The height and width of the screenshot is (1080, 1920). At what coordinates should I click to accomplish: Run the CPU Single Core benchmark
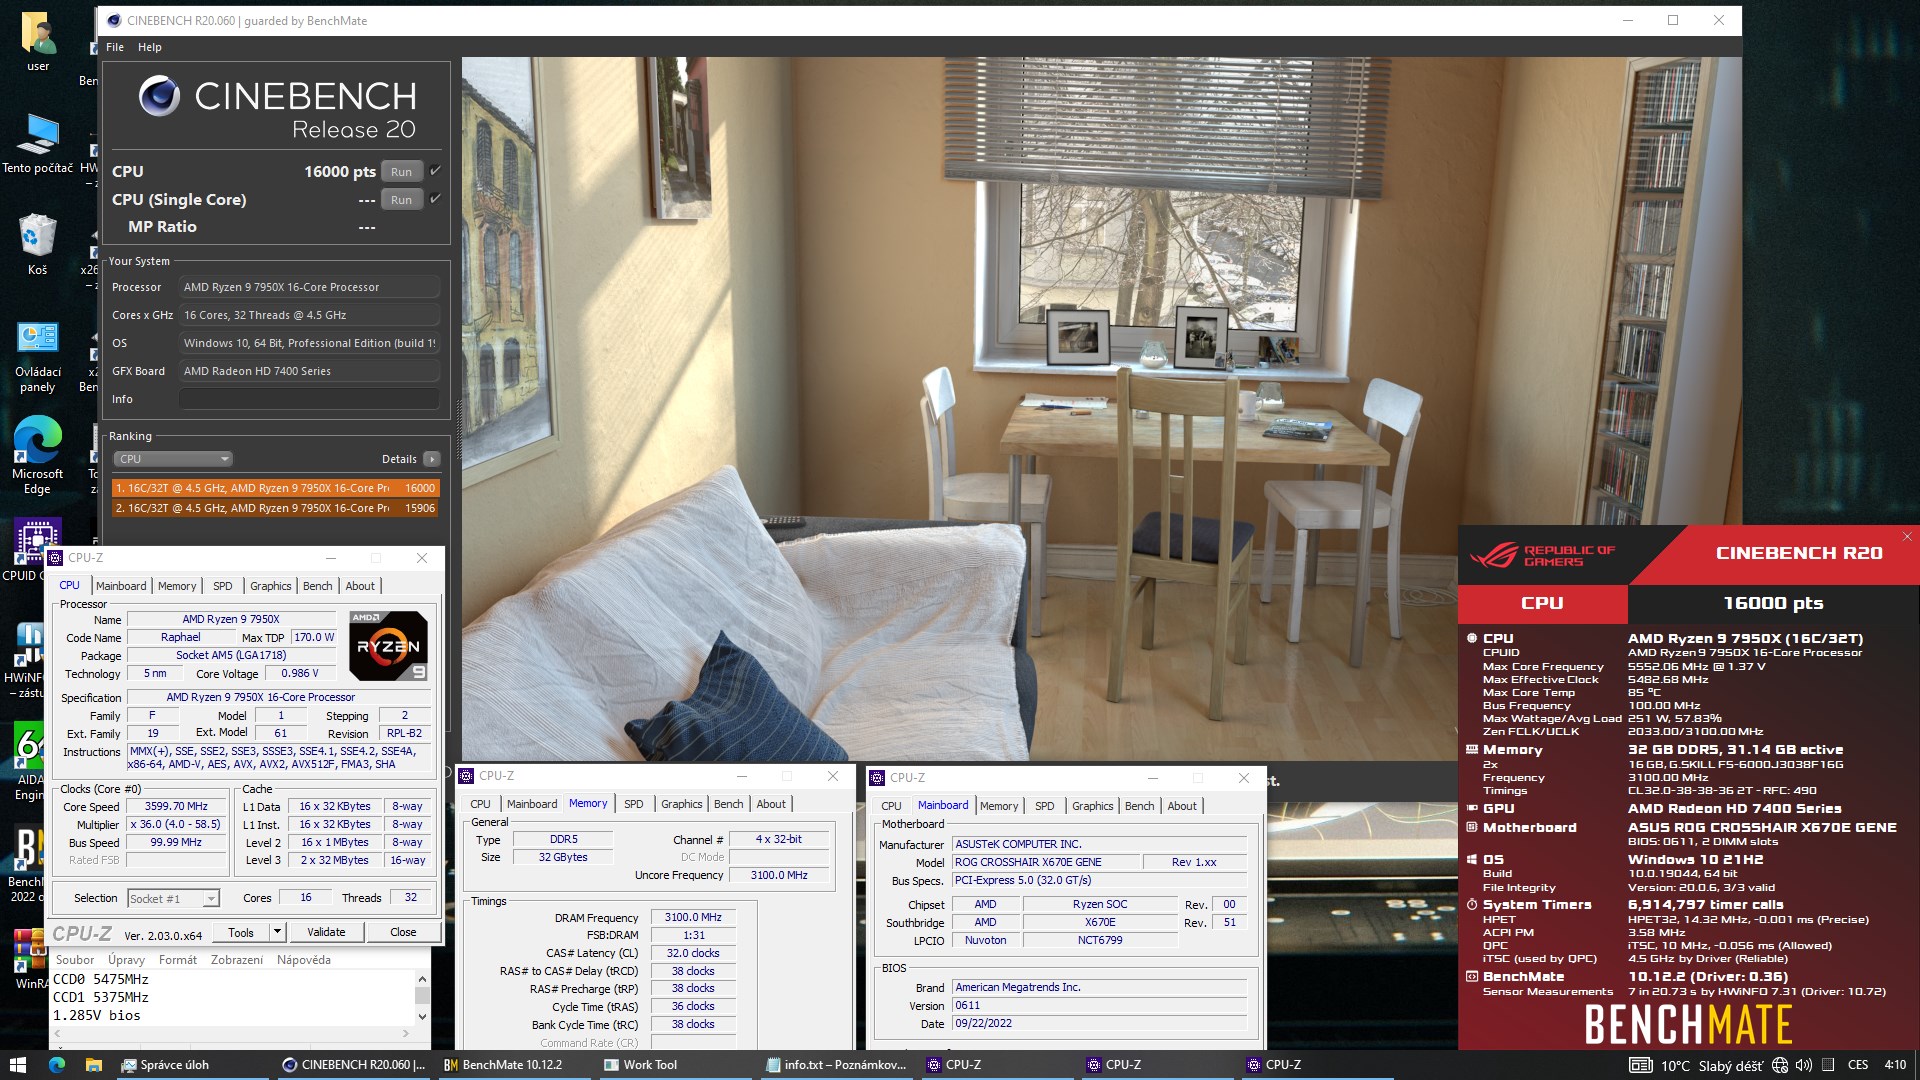pyautogui.click(x=401, y=200)
